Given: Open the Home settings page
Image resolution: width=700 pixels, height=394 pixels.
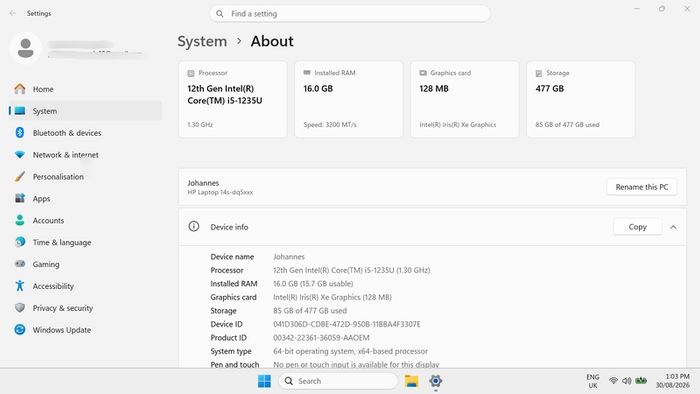Looking at the screenshot, I should click(85, 89).
